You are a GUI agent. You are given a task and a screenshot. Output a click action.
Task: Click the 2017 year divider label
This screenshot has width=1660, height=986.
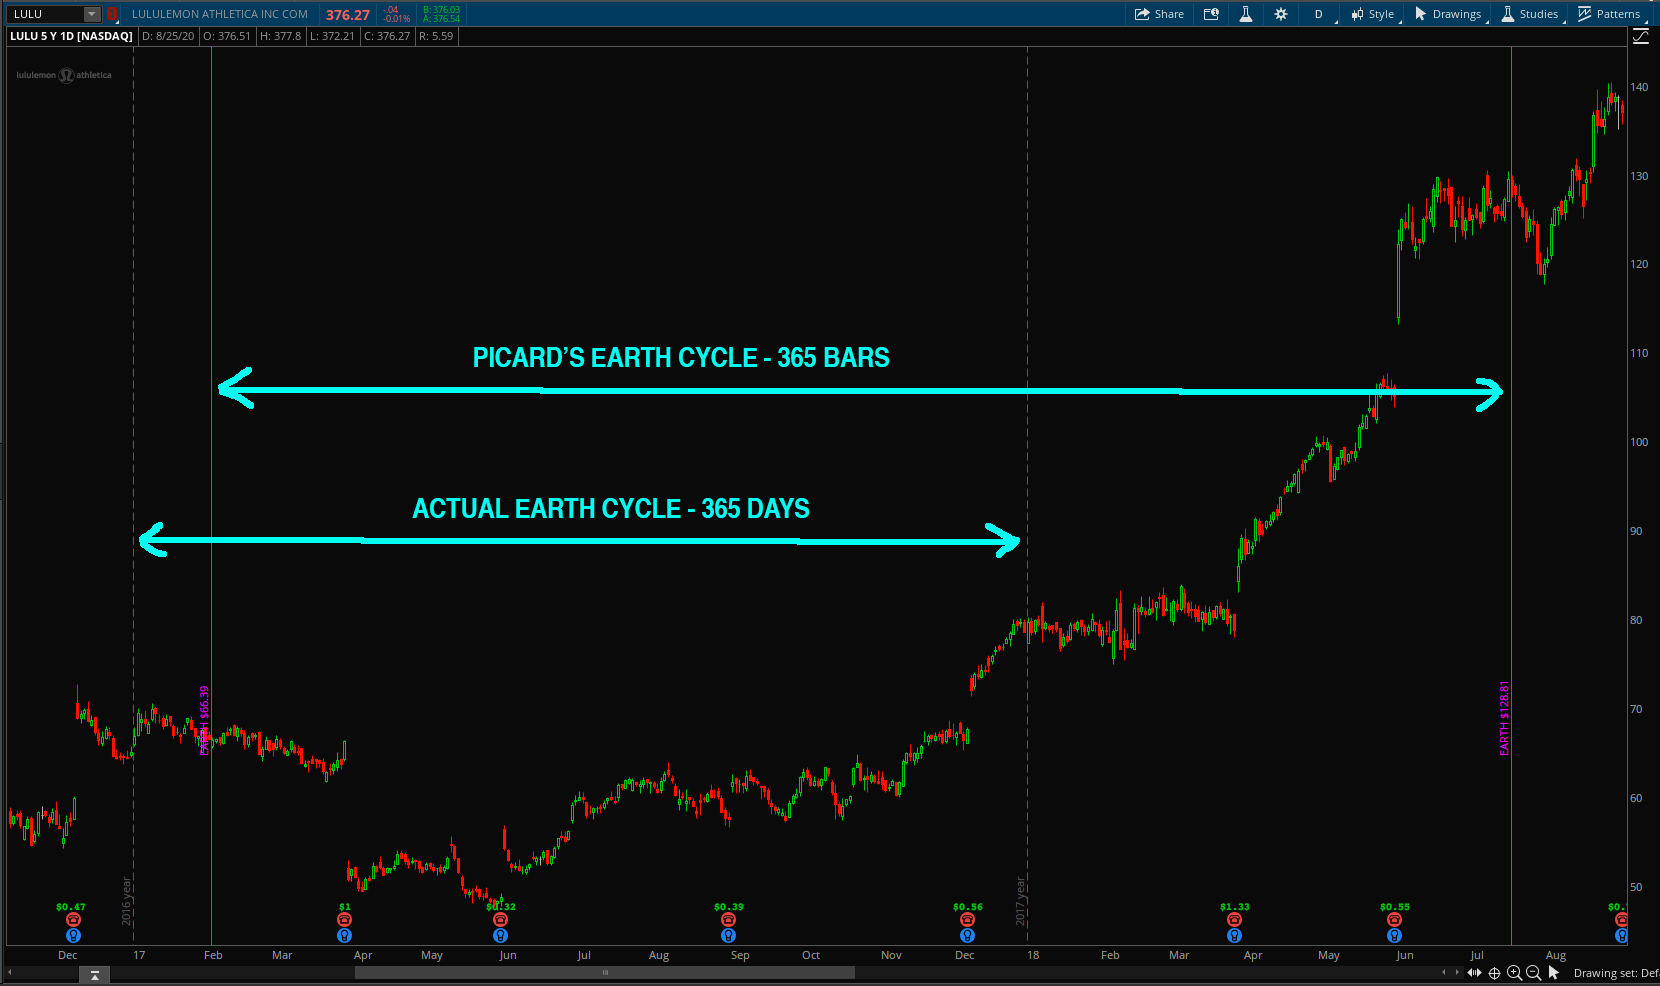point(1021,900)
